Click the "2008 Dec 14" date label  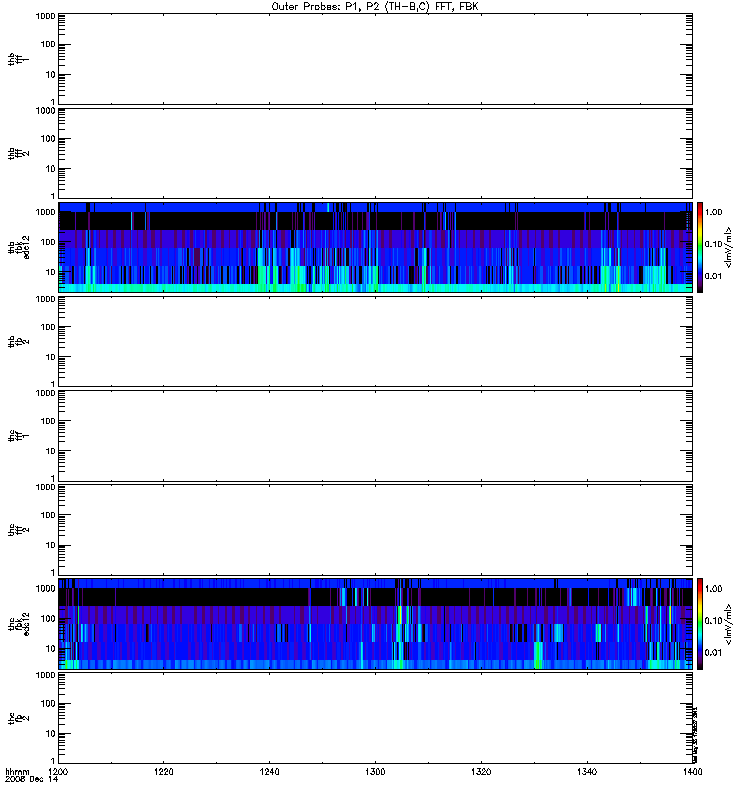tap(32, 779)
